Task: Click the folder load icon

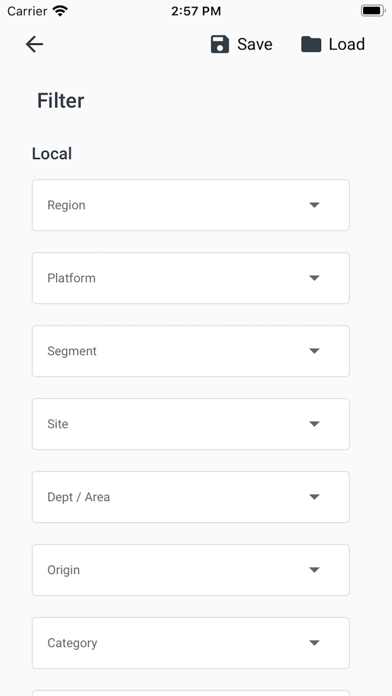Action: pyautogui.click(x=311, y=44)
